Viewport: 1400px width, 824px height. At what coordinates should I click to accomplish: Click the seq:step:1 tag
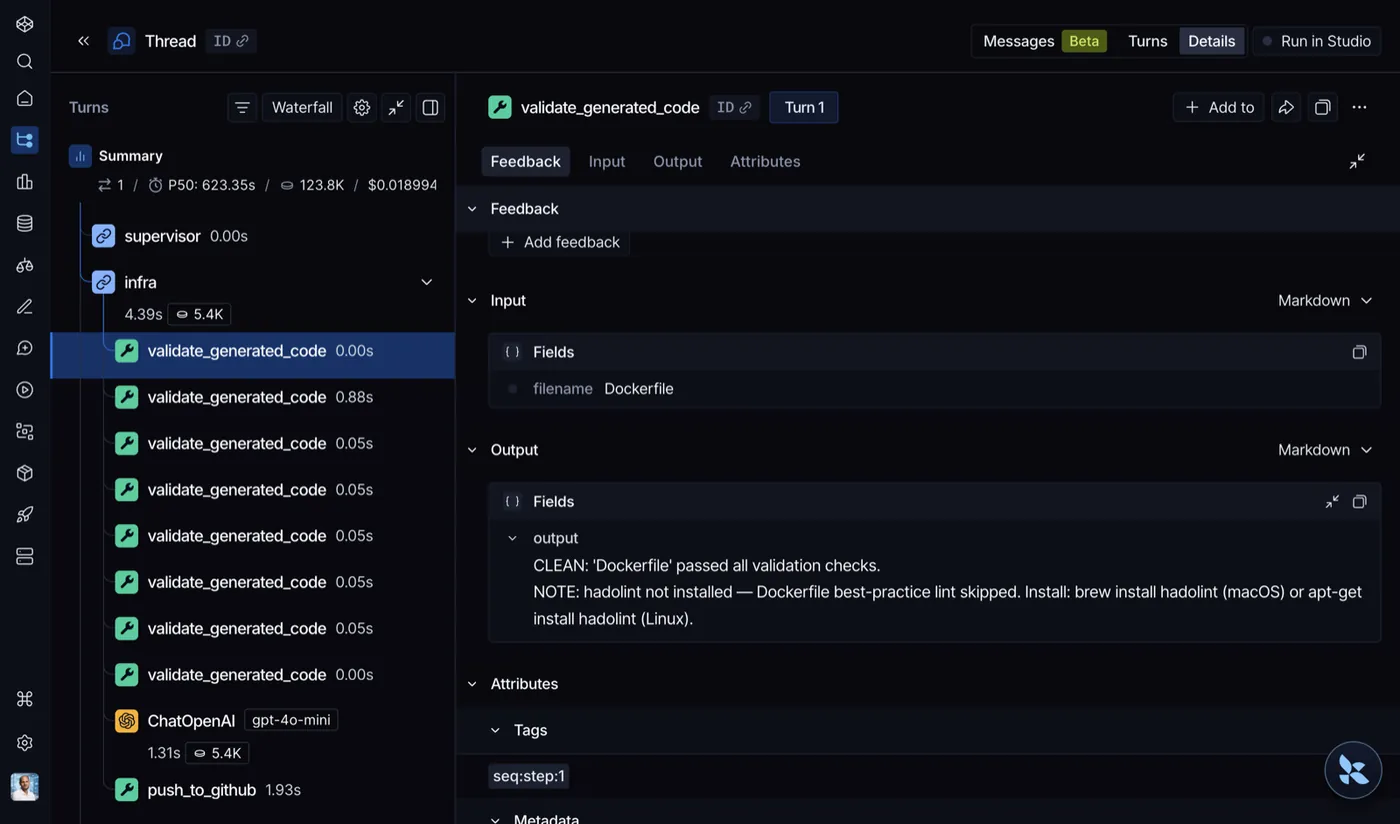coord(529,776)
